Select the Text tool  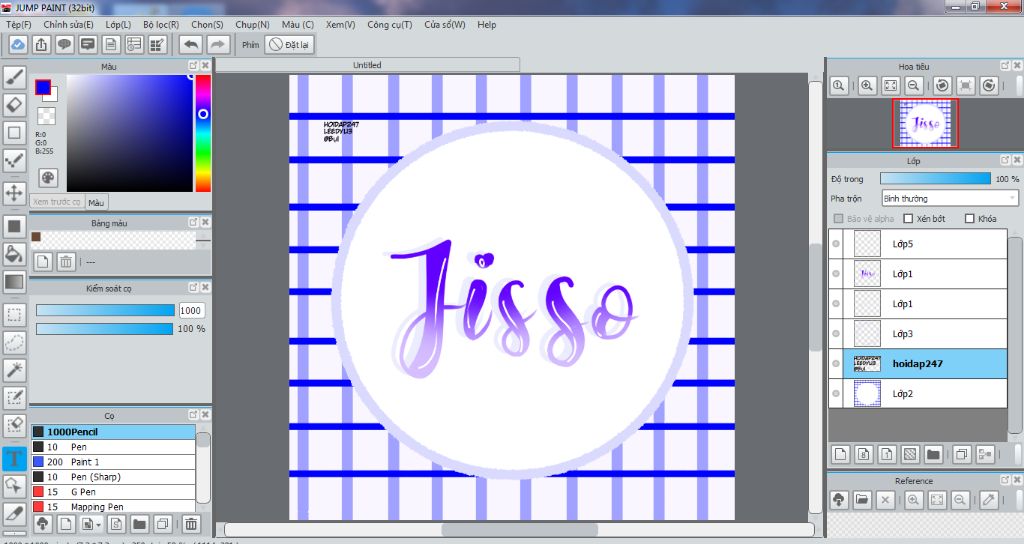[x=14, y=458]
